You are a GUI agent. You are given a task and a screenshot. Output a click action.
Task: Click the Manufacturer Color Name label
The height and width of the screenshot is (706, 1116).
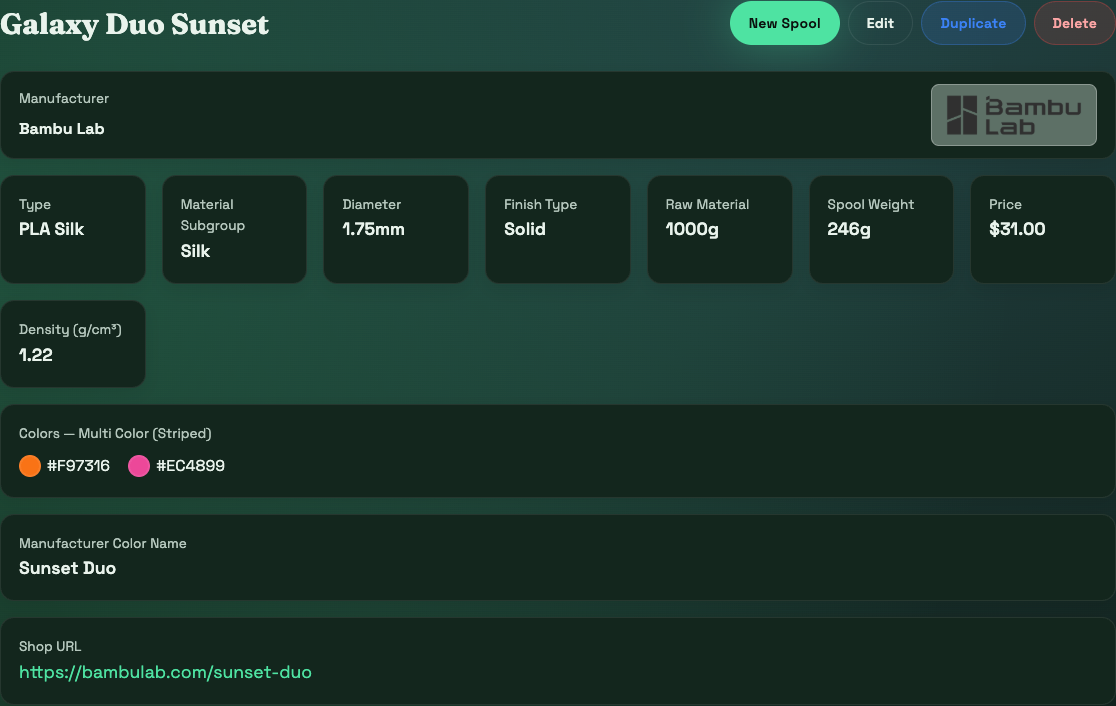click(102, 543)
